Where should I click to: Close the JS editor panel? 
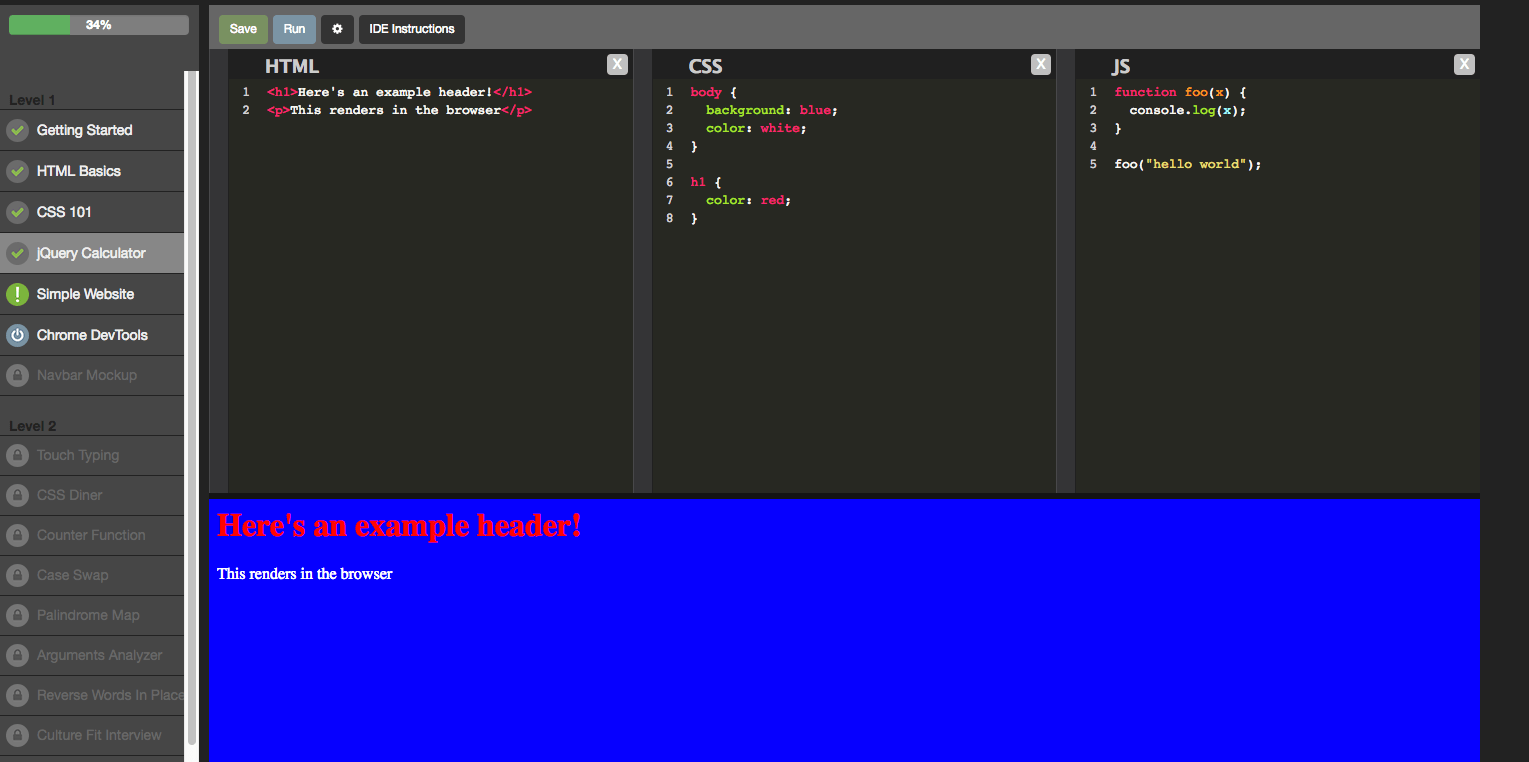tap(1464, 65)
